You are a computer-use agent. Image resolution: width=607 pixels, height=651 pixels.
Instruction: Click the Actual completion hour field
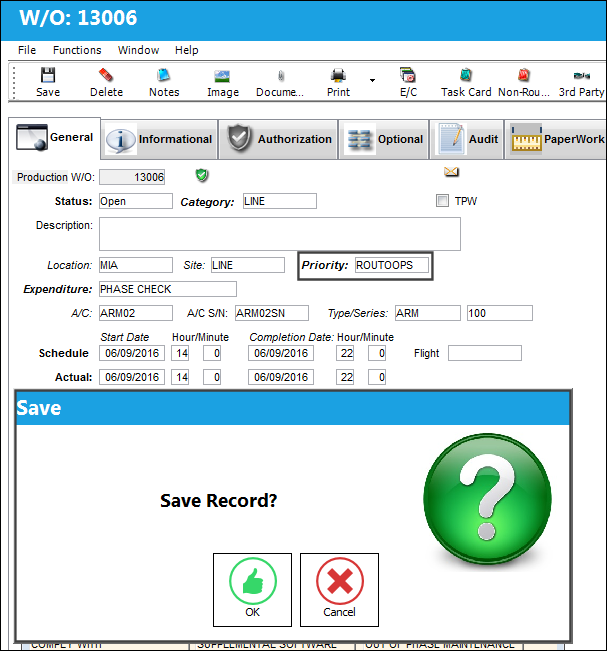pos(345,377)
